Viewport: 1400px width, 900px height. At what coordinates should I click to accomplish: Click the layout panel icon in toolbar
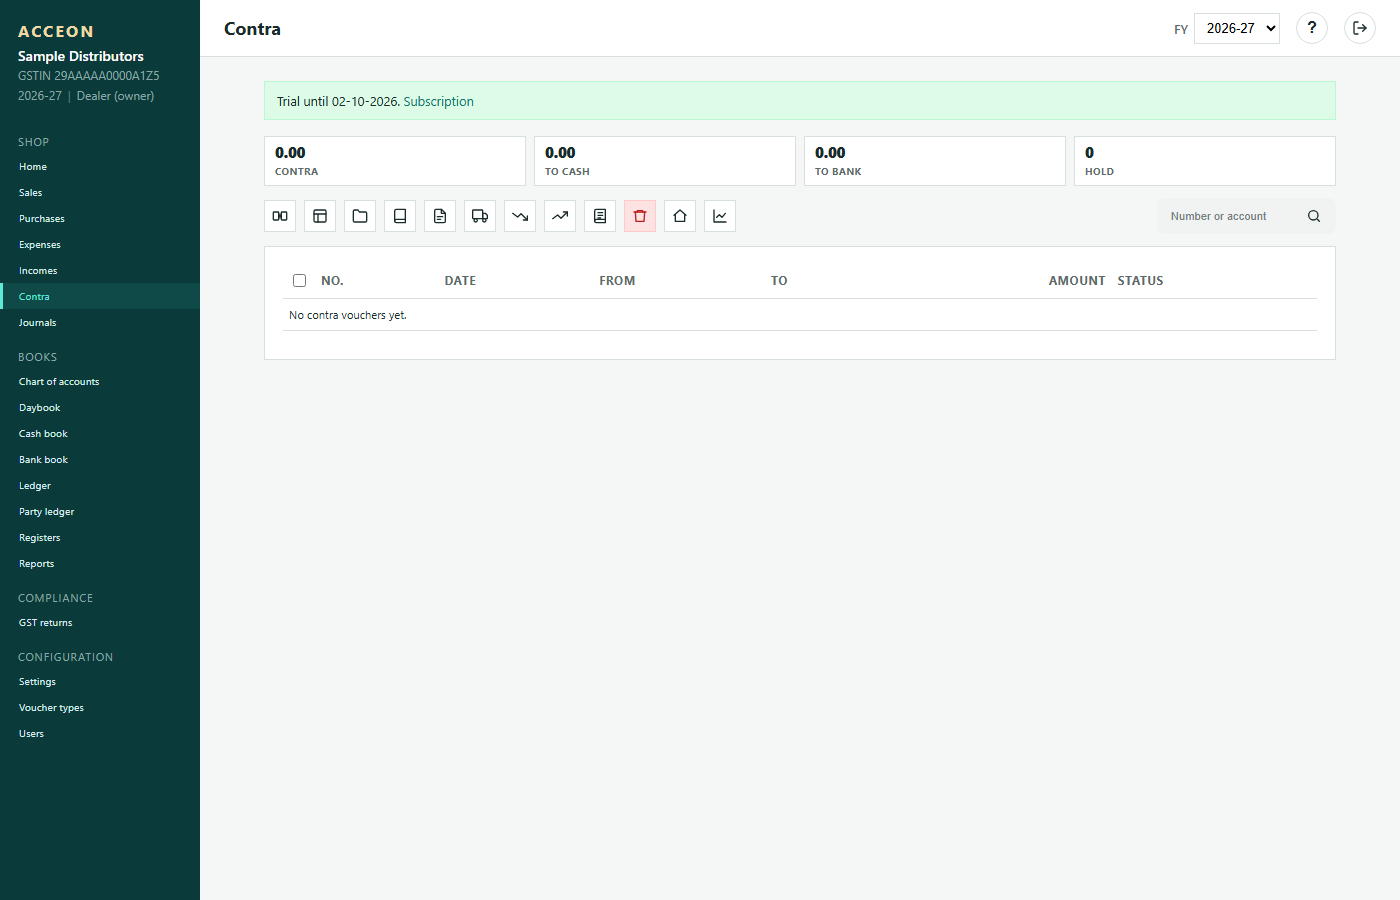[x=320, y=216]
